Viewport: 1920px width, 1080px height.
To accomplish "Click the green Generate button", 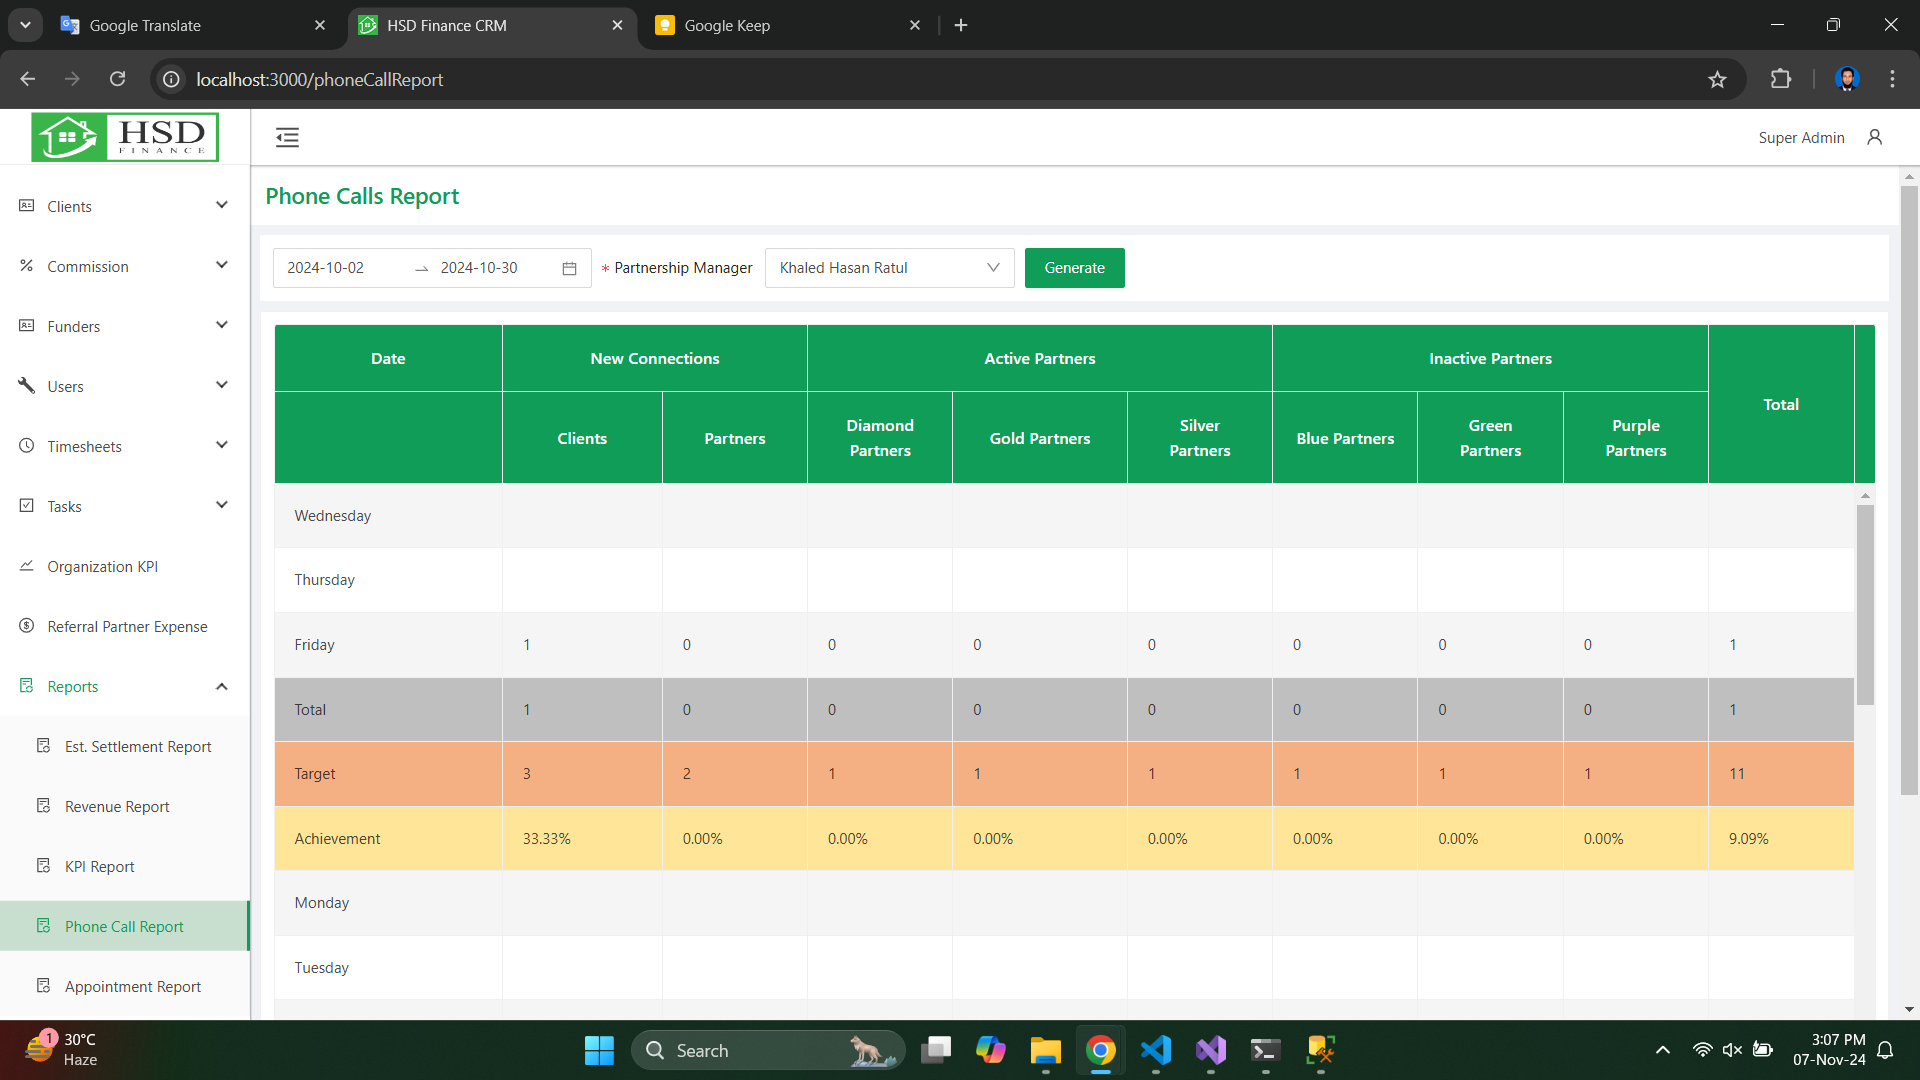I will 1074,268.
